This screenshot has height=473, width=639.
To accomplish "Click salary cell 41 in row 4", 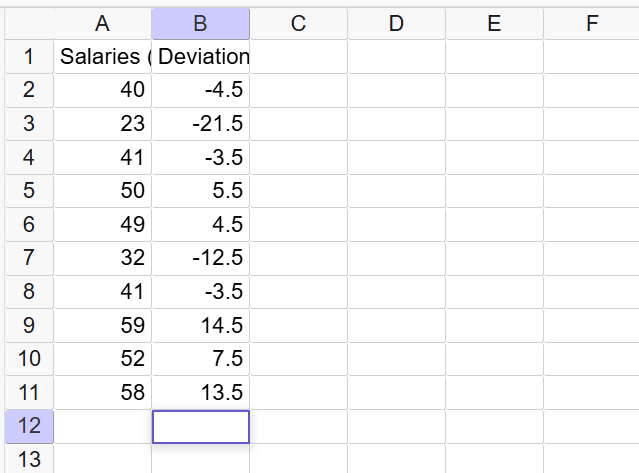I will (x=103, y=157).
